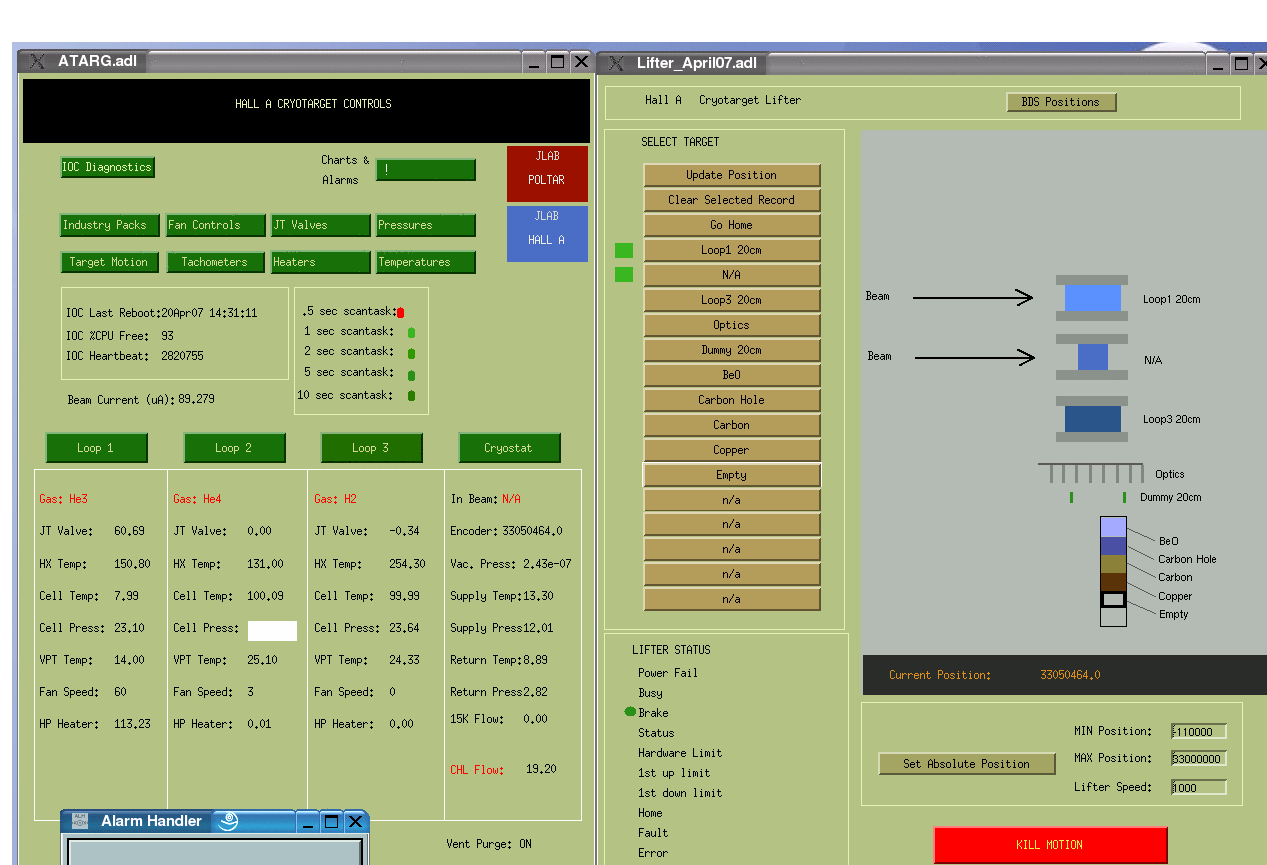Select Loop3 20cm target button

coord(732,300)
